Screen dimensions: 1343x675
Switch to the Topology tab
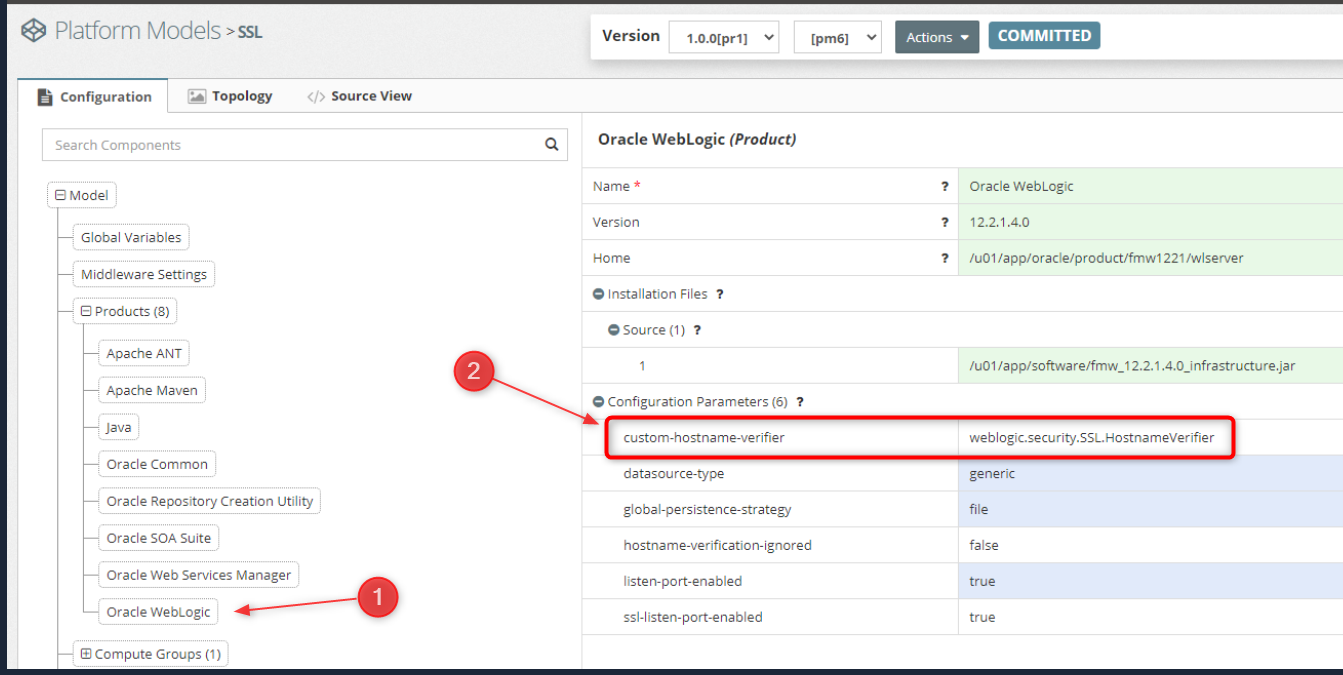[x=230, y=96]
